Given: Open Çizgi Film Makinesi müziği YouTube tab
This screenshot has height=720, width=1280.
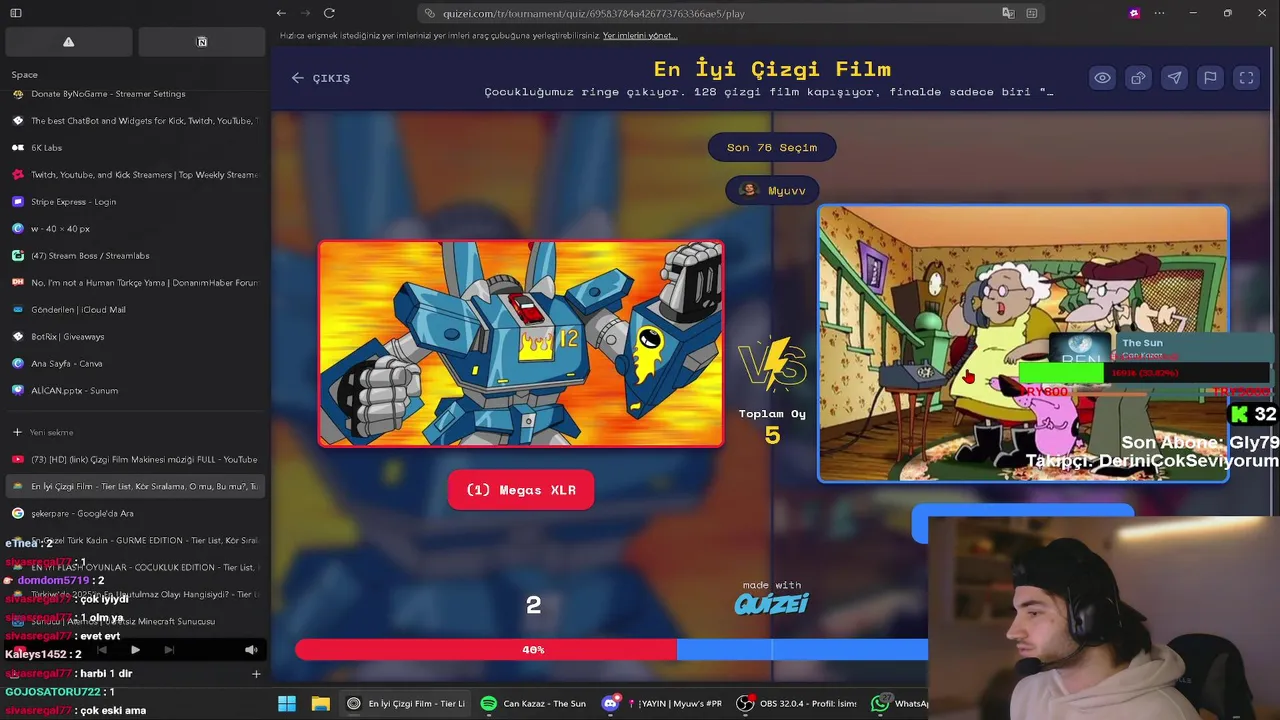Looking at the screenshot, I should [135, 460].
